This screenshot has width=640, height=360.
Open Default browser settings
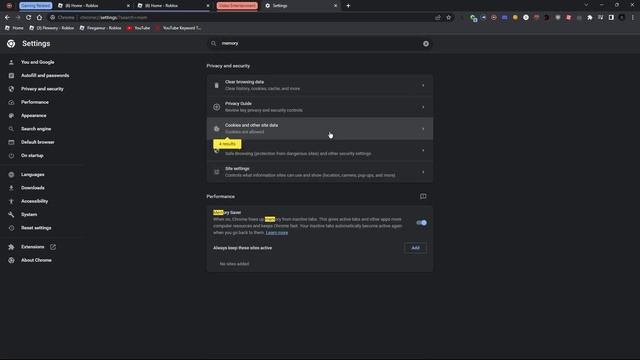(38, 142)
